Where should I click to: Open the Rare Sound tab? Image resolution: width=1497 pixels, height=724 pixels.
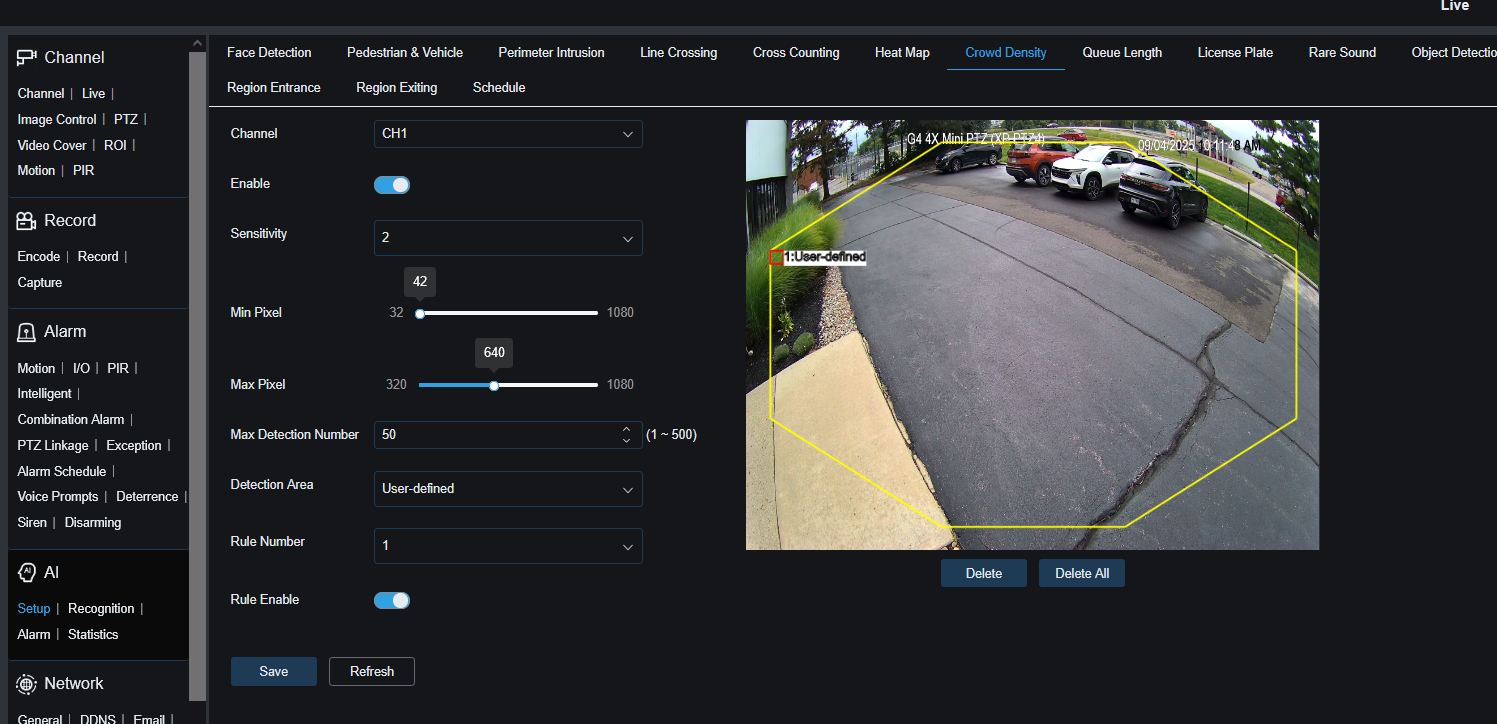(1342, 53)
